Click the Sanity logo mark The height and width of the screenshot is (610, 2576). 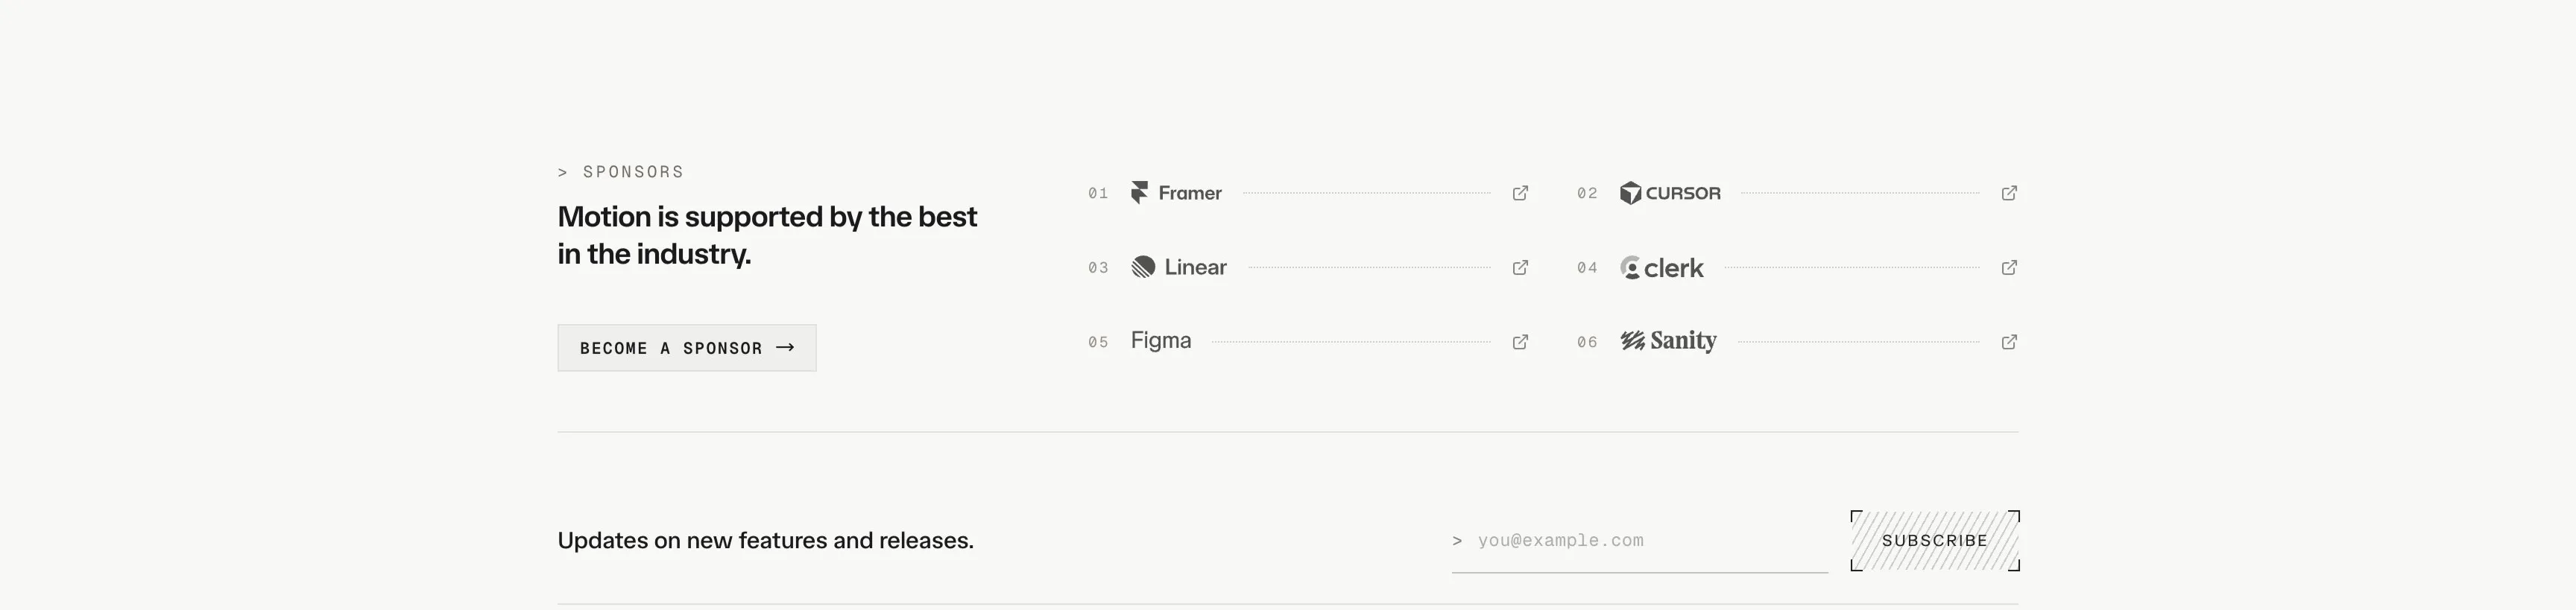tap(1632, 341)
